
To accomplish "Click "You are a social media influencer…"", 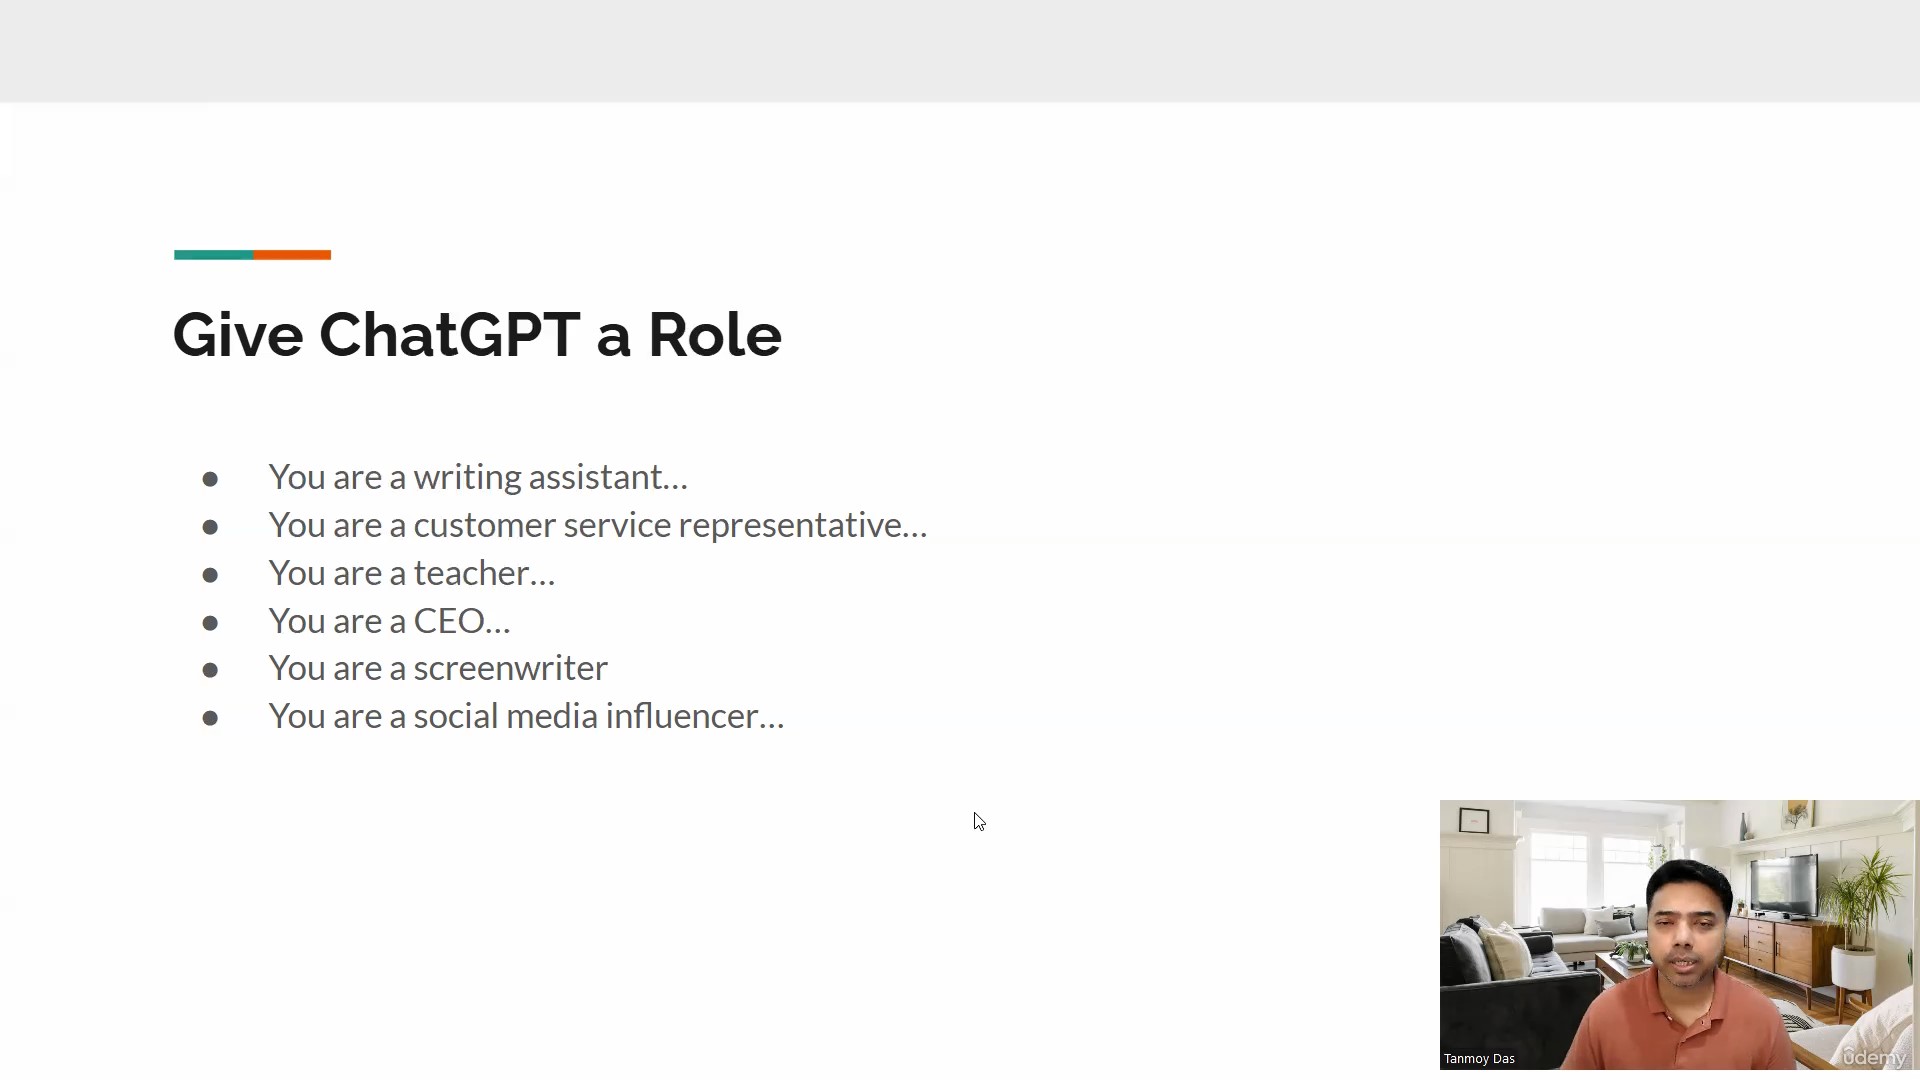I will (526, 716).
